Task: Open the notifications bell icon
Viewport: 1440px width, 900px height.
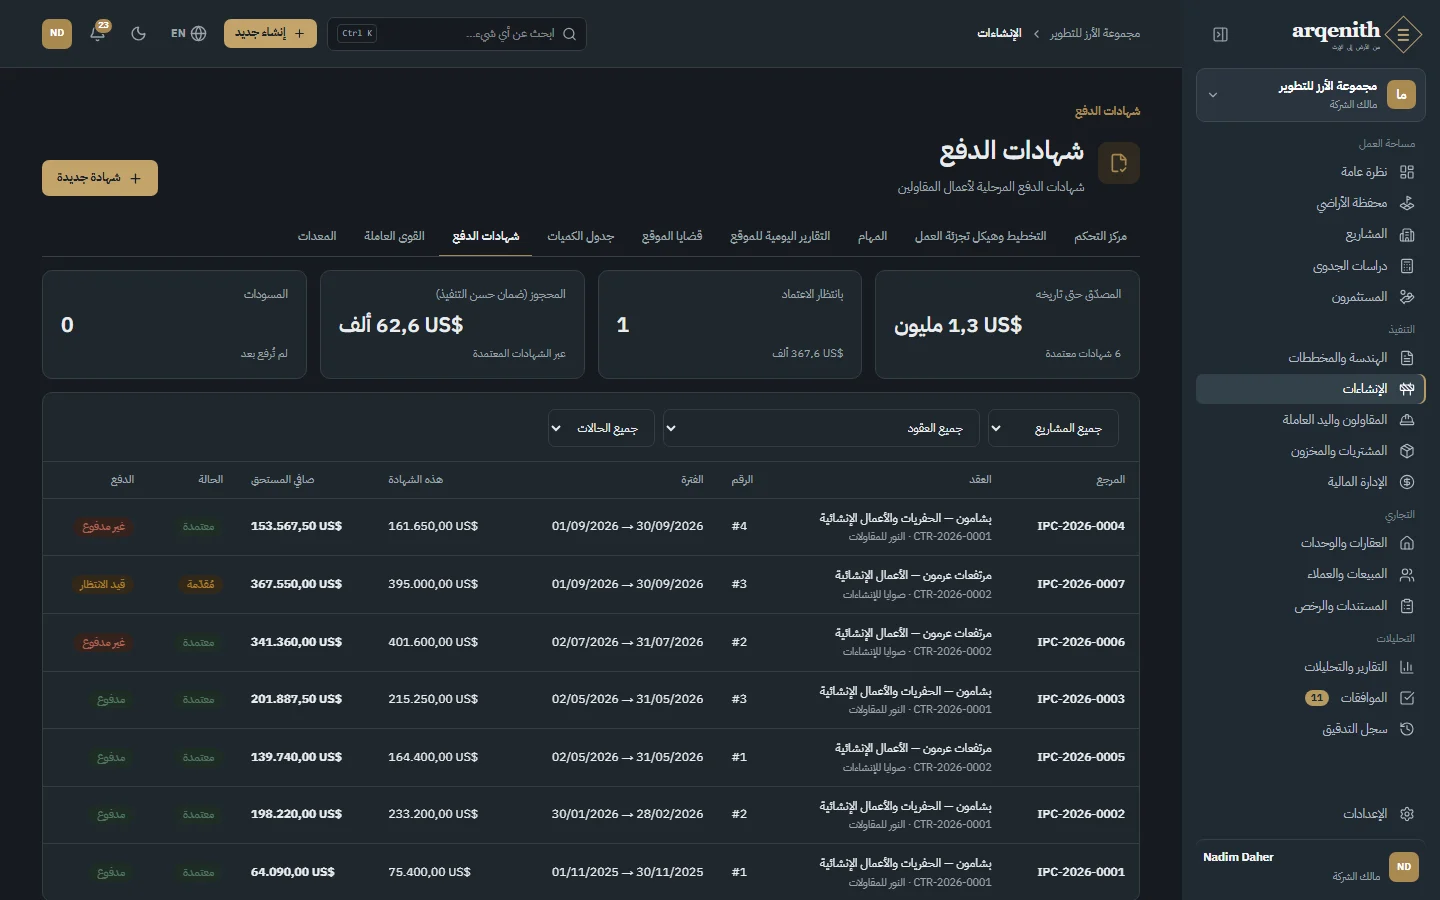Action: click(98, 33)
